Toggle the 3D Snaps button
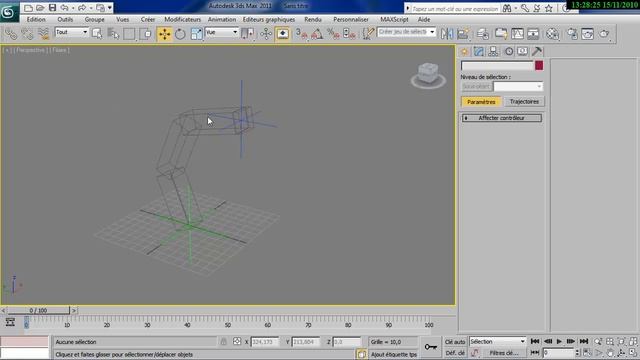The height and width of the screenshot is (360, 640). click(301, 34)
